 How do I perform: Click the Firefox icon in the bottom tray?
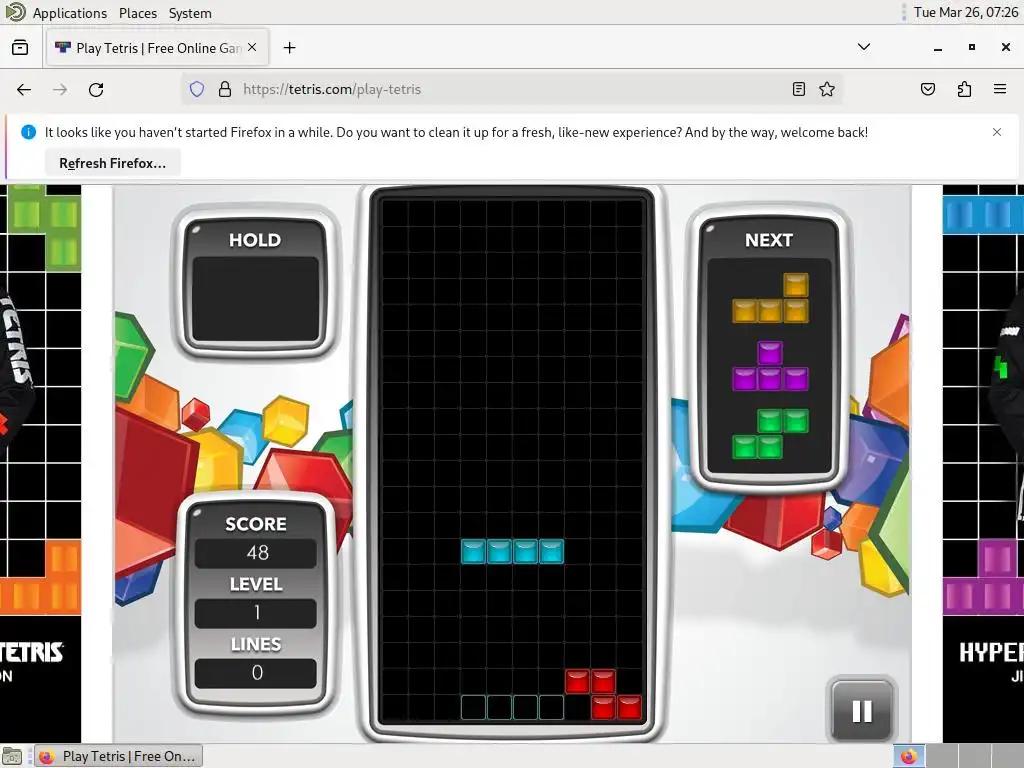point(908,756)
